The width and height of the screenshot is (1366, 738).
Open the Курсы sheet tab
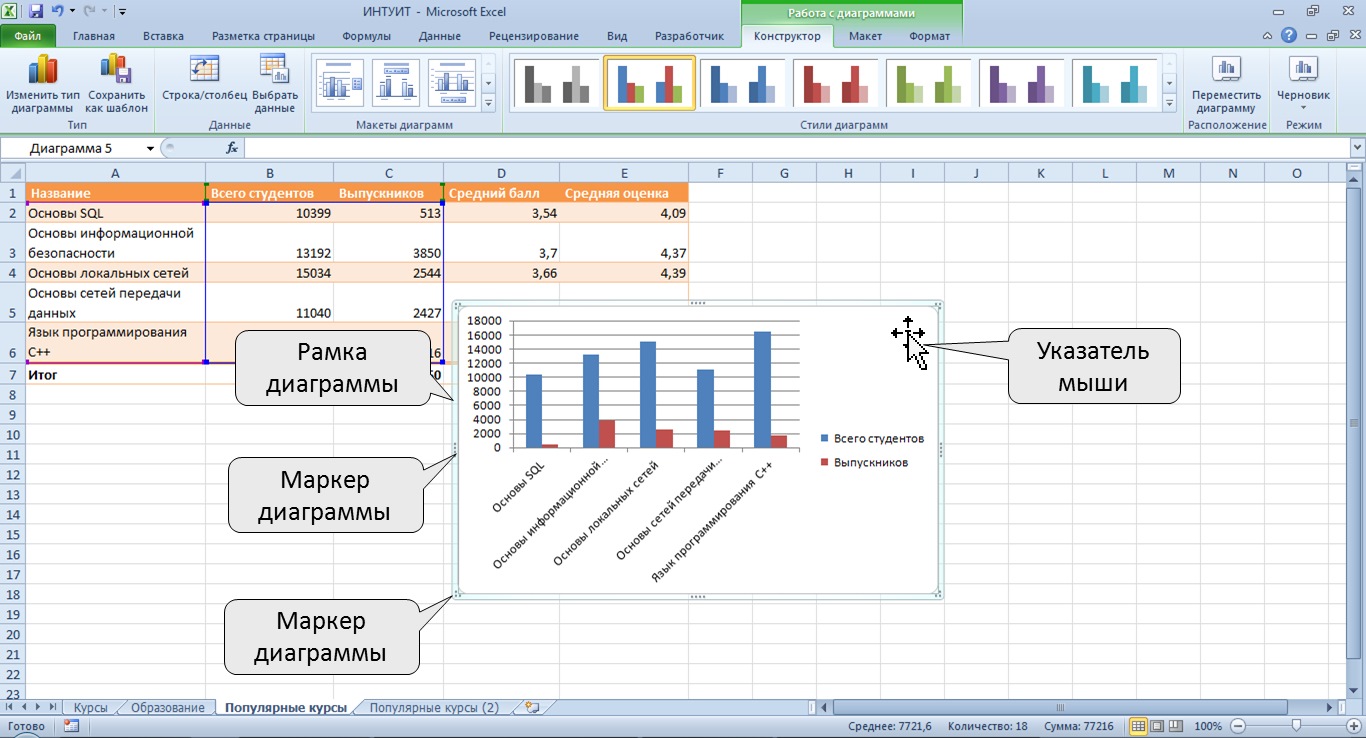point(91,707)
